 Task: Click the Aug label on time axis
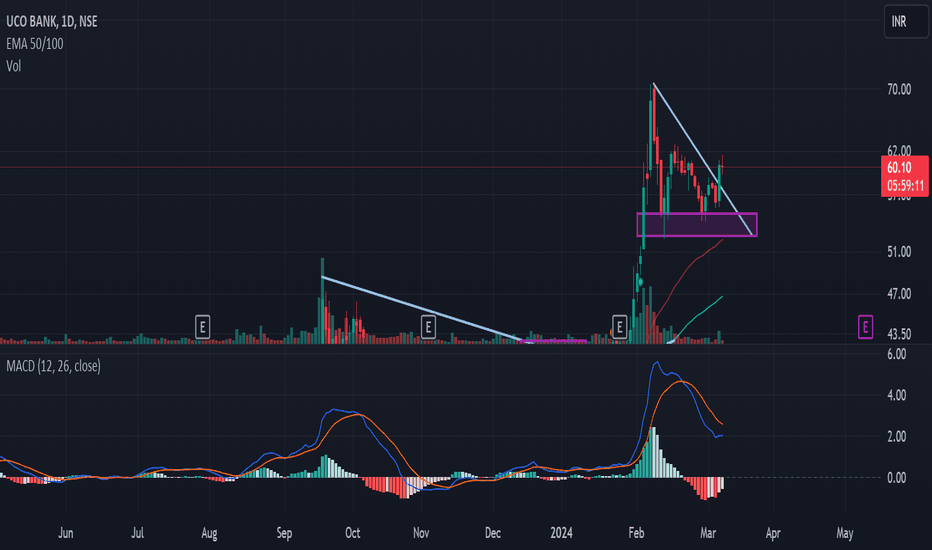209,533
